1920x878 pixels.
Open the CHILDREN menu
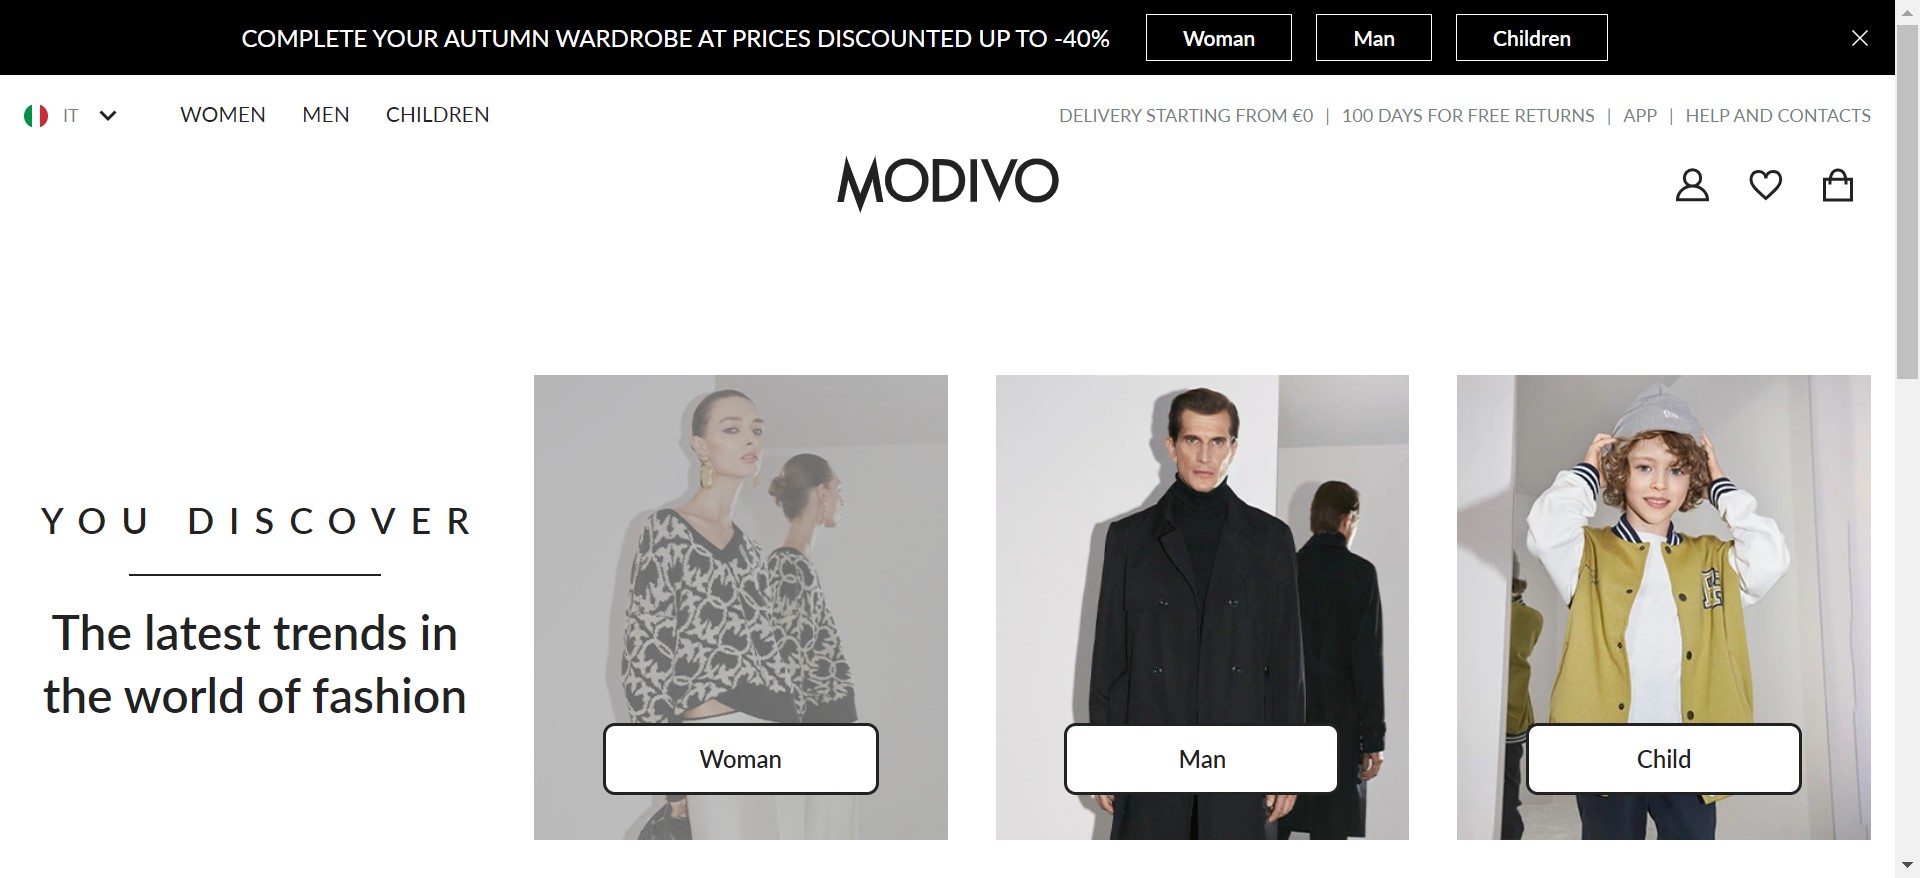(438, 115)
